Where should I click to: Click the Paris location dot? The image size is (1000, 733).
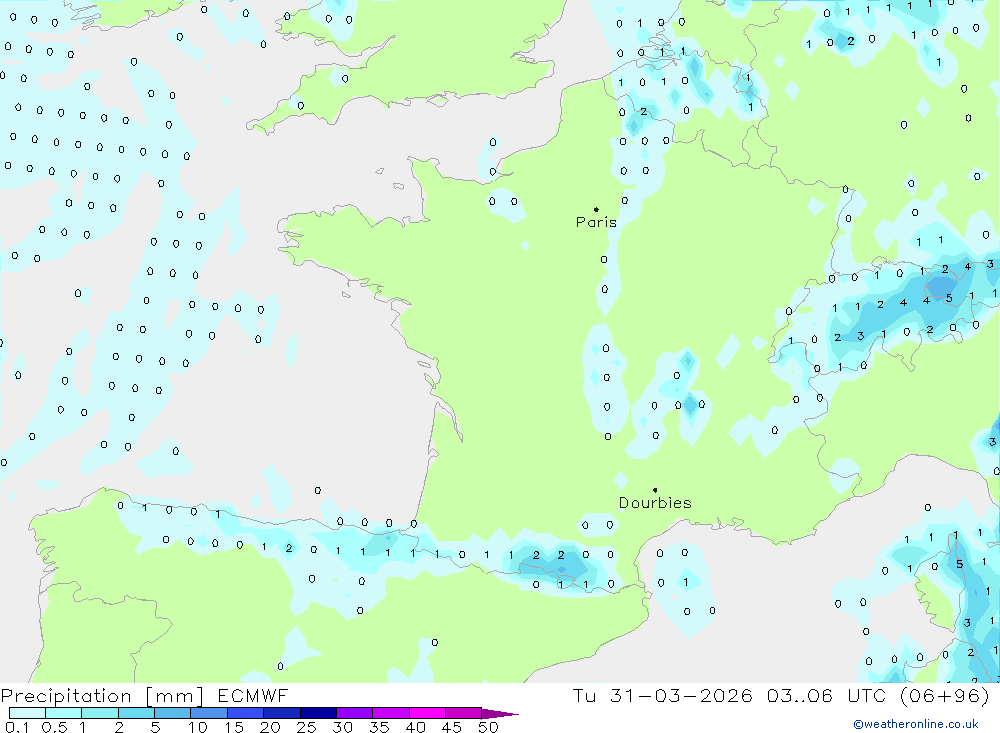(596, 209)
